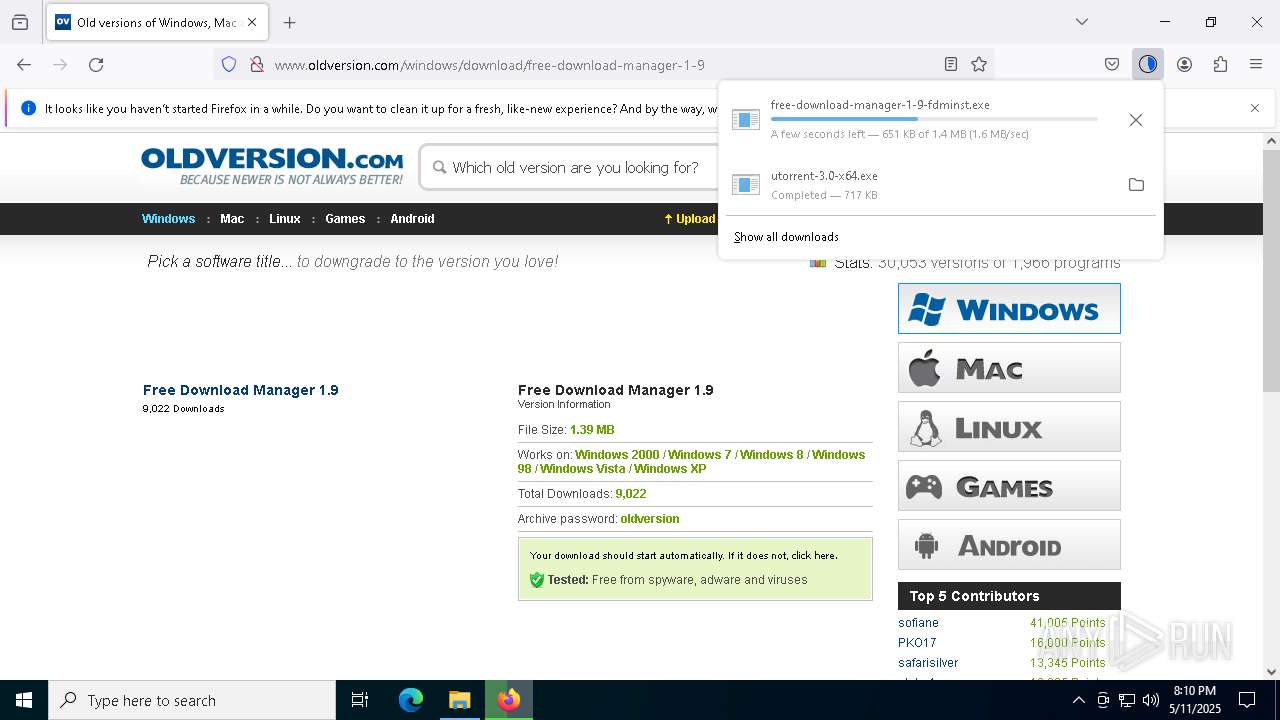Select Games in the navigation bar
This screenshot has width=1280, height=720.
(x=345, y=219)
